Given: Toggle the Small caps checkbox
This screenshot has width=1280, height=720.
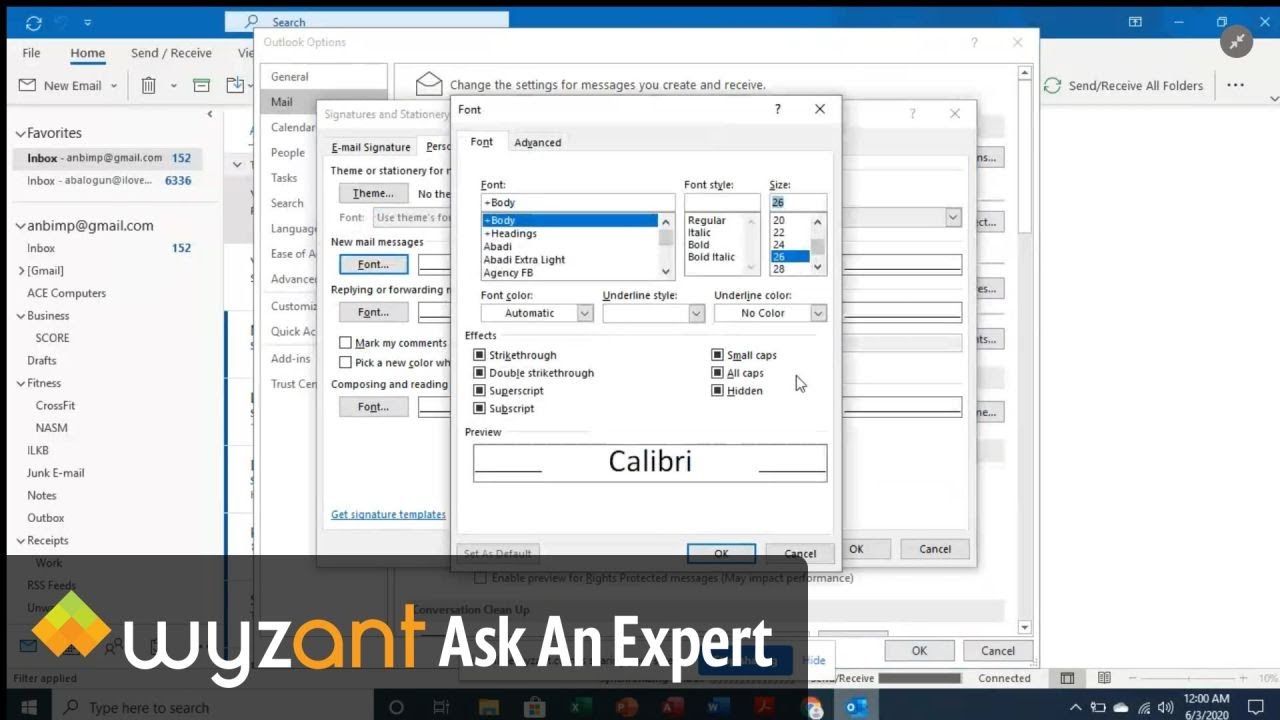Looking at the screenshot, I should point(718,355).
